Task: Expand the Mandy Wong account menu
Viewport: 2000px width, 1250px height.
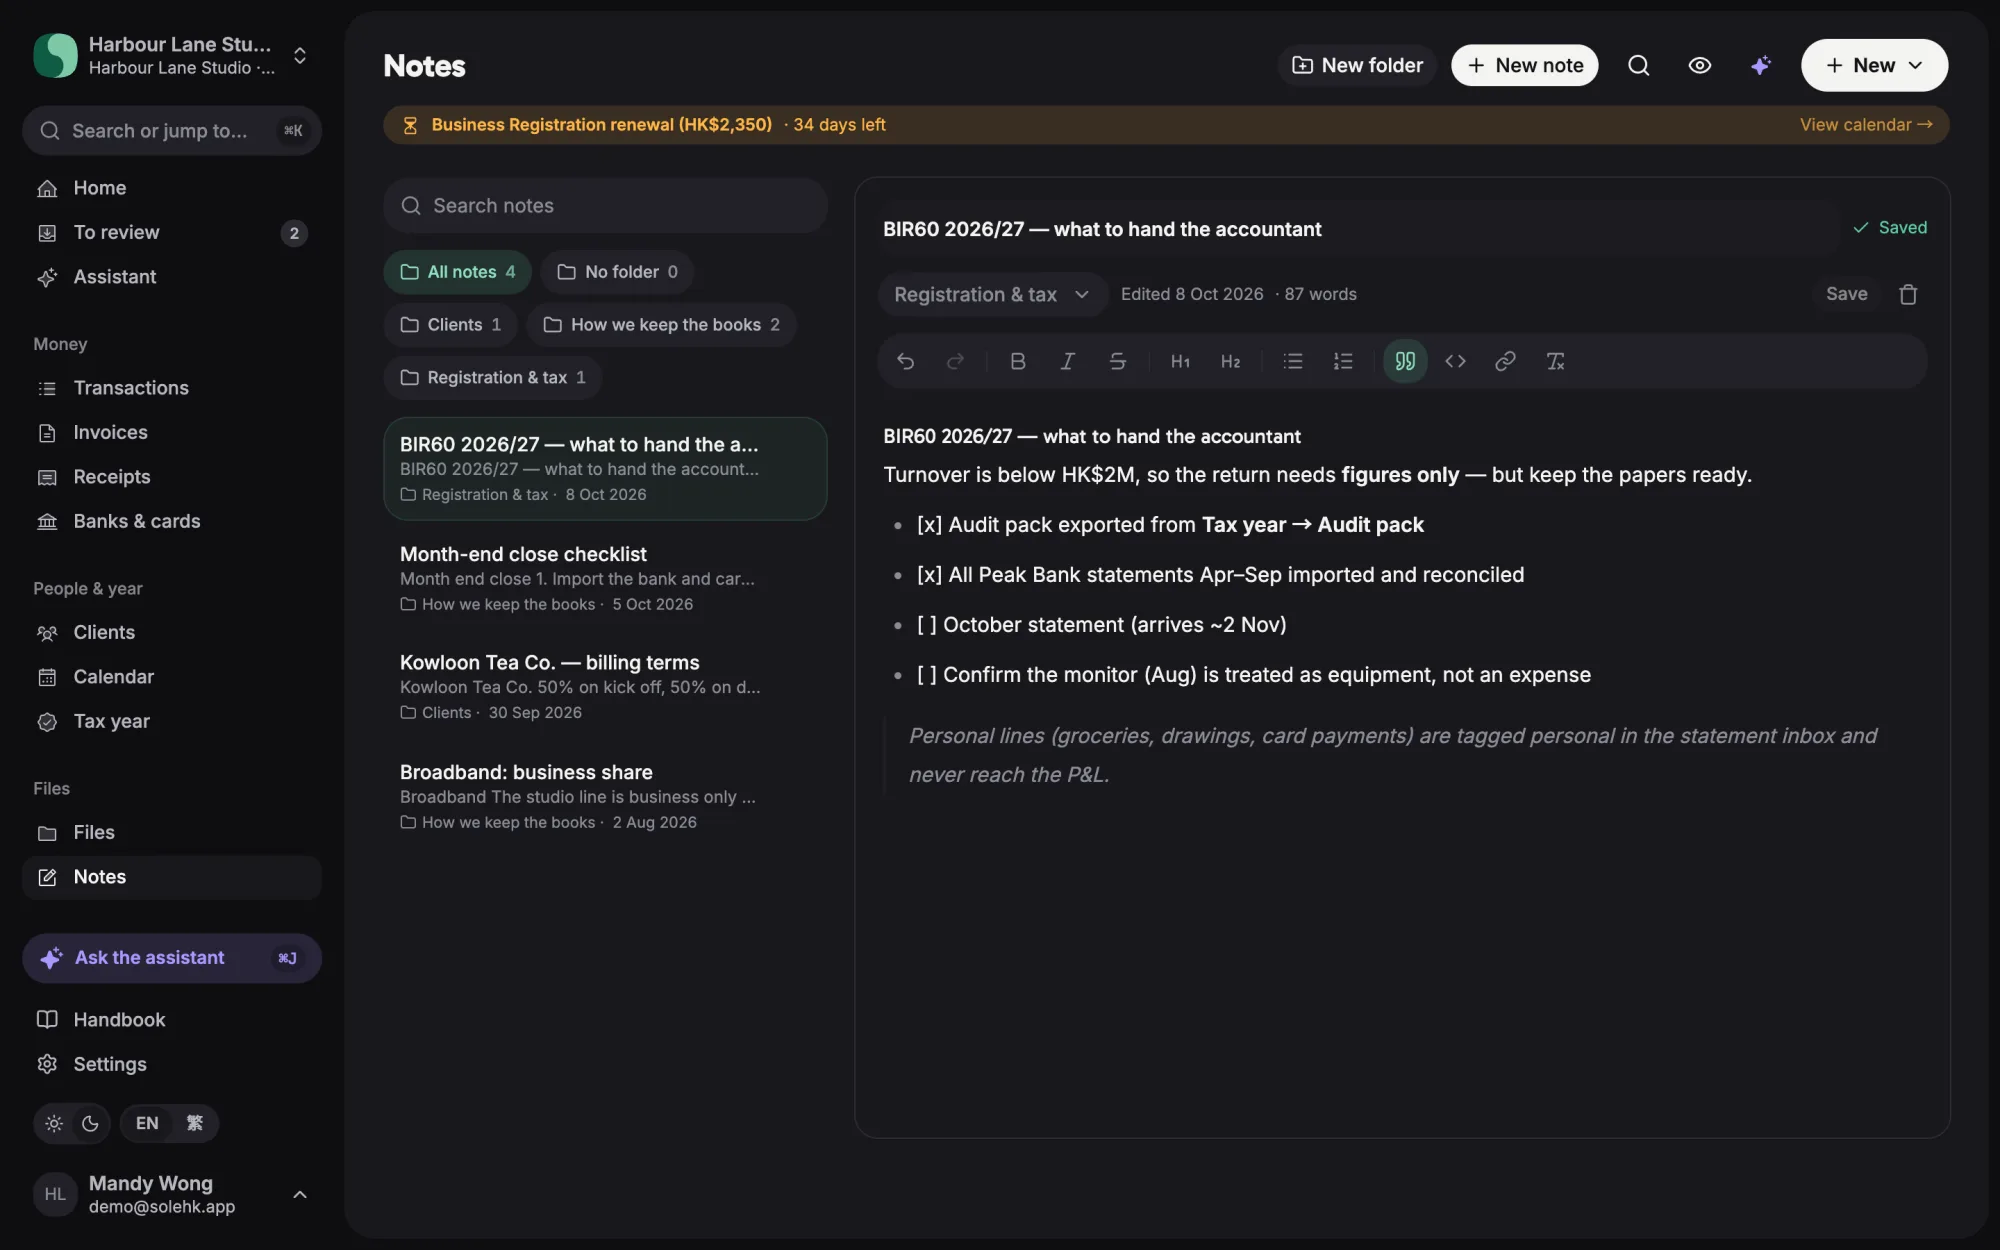Action: pyautogui.click(x=172, y=1194)
